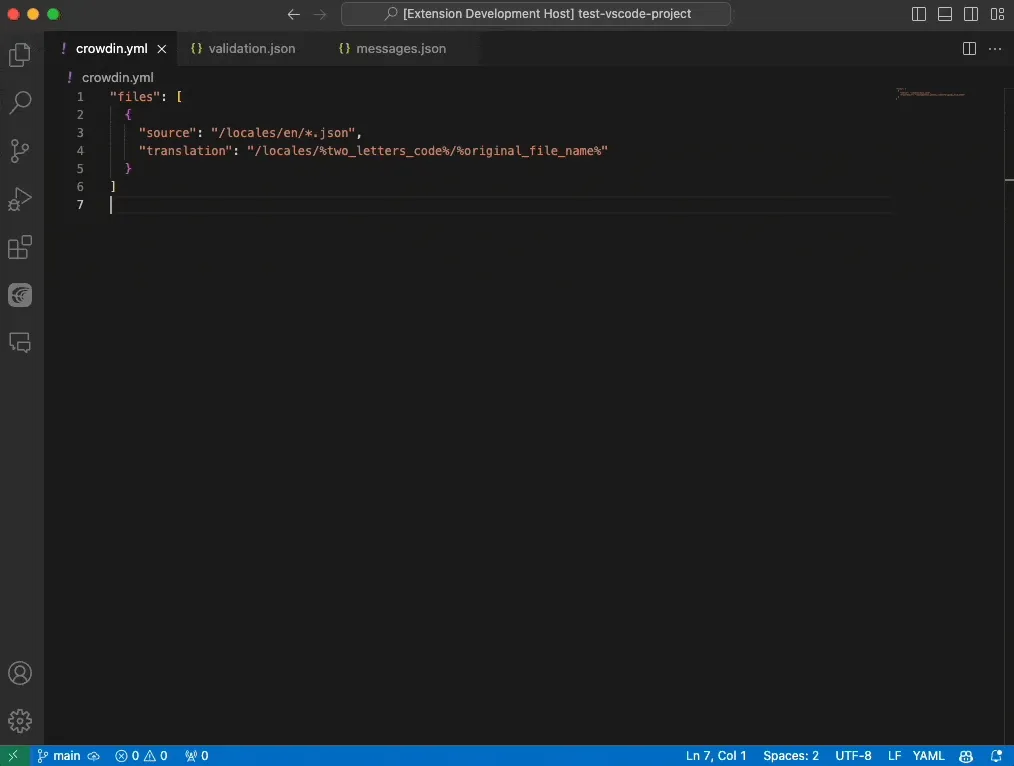Click Ln 7, Col 1 to go to line
1014x766 pixels.
715,755
